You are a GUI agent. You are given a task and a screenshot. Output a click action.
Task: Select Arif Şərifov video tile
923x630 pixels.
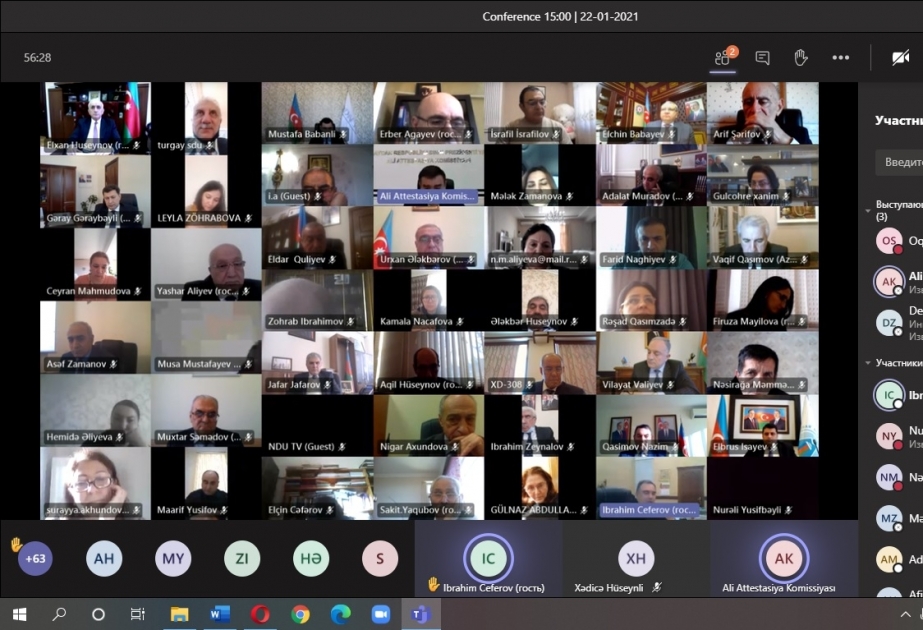coord(763,113)
